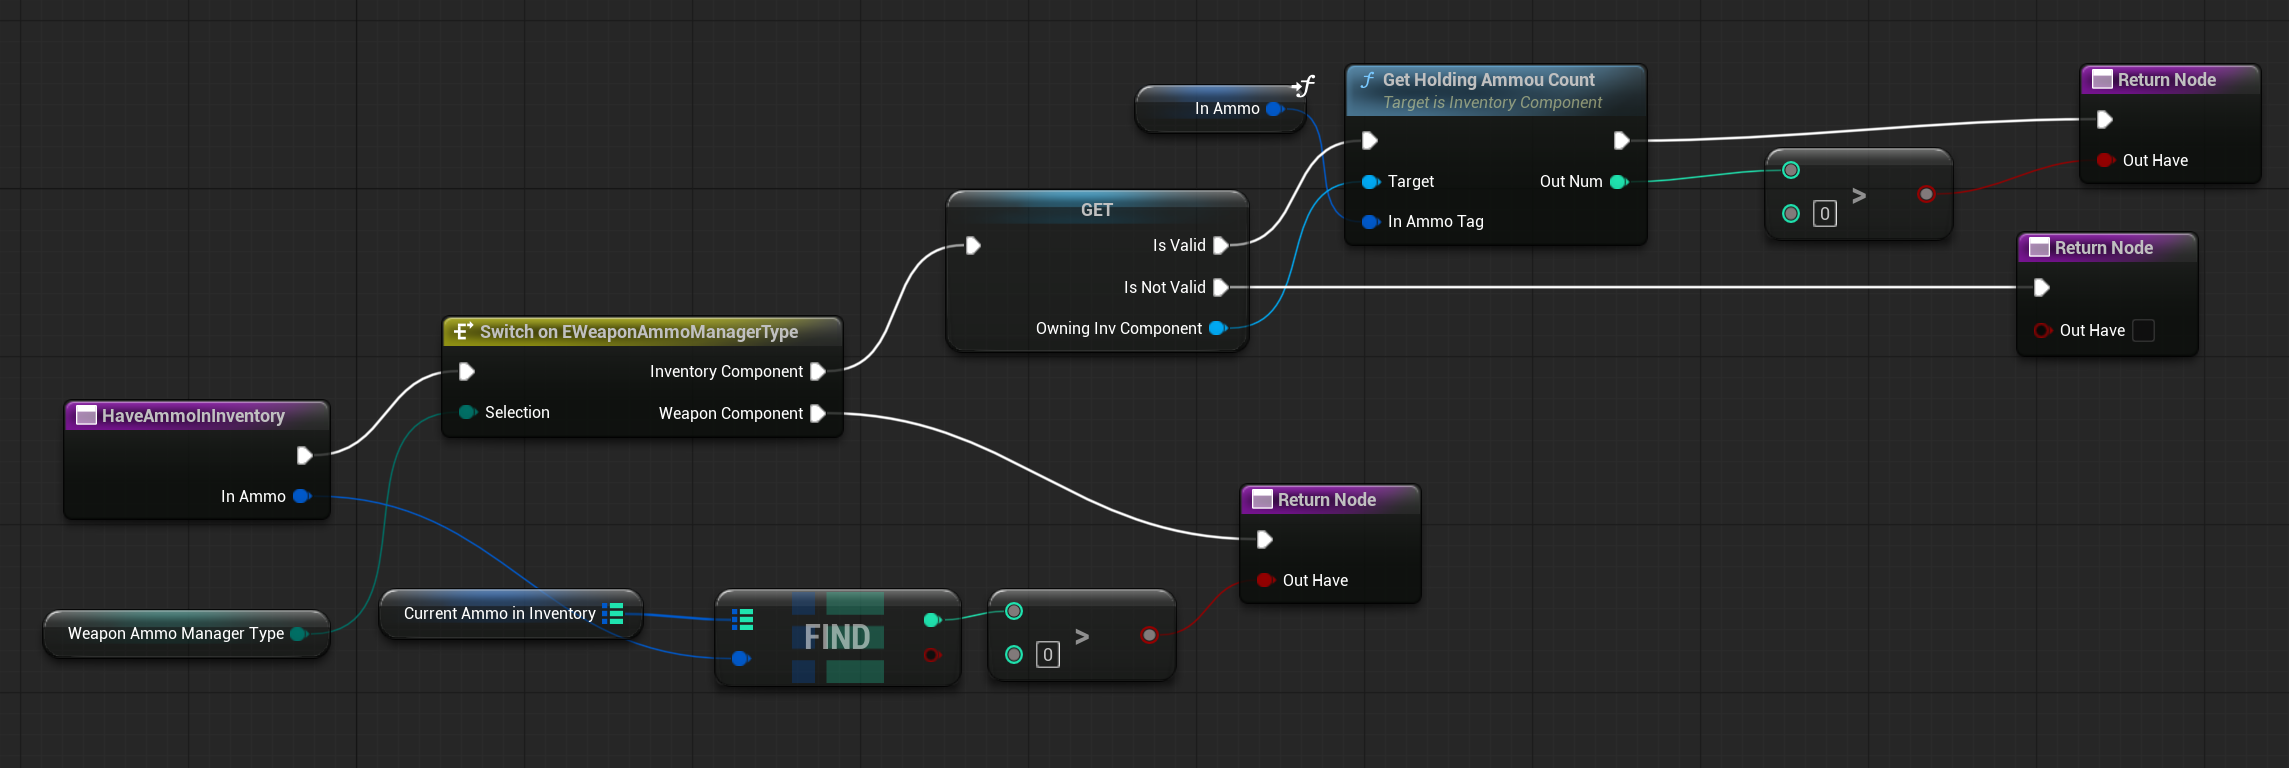Click the HaveAmmoInInventory node title

(193, 416)
